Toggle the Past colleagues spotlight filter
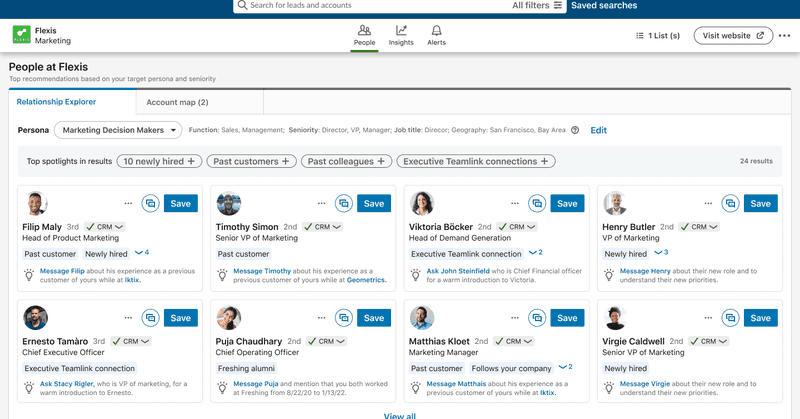800x419 pixels. coord(346,161)
